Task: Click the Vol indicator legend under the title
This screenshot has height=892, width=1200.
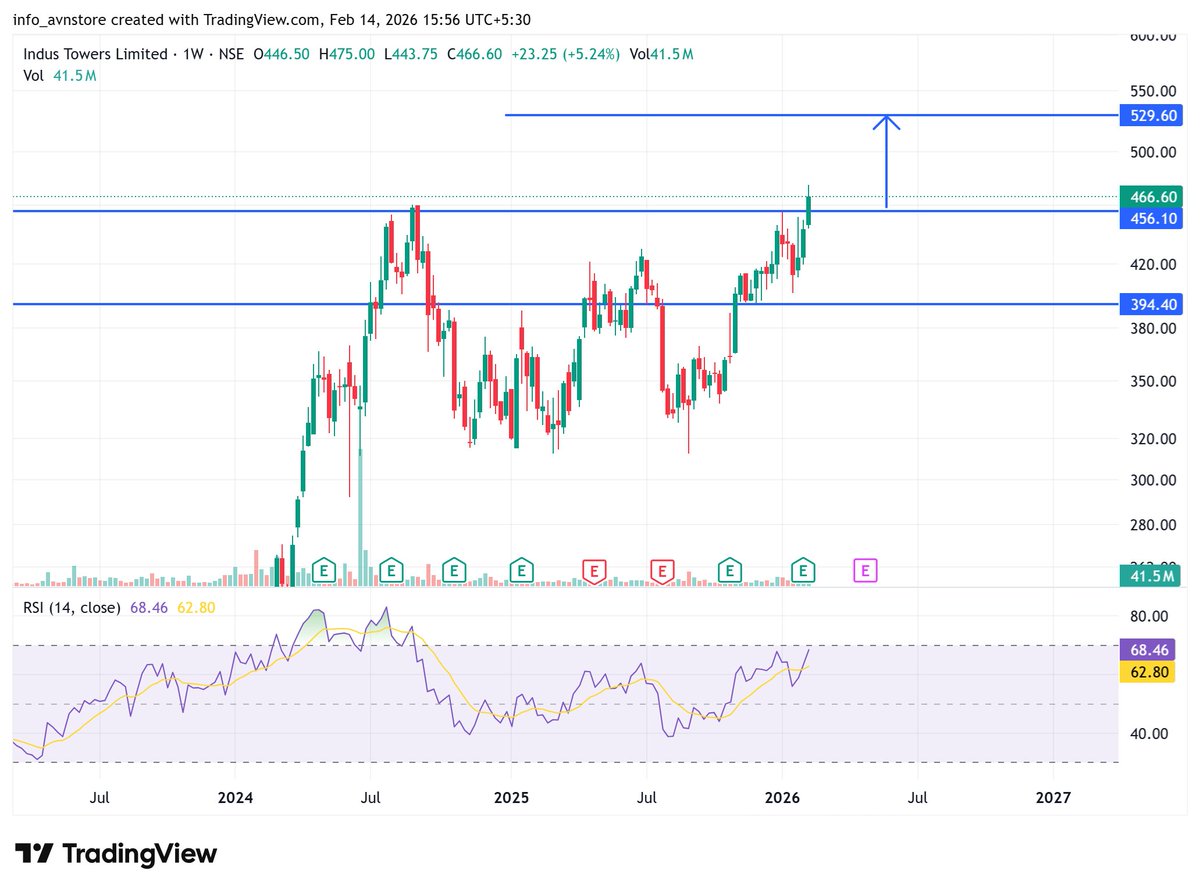Action: [33, 75]
